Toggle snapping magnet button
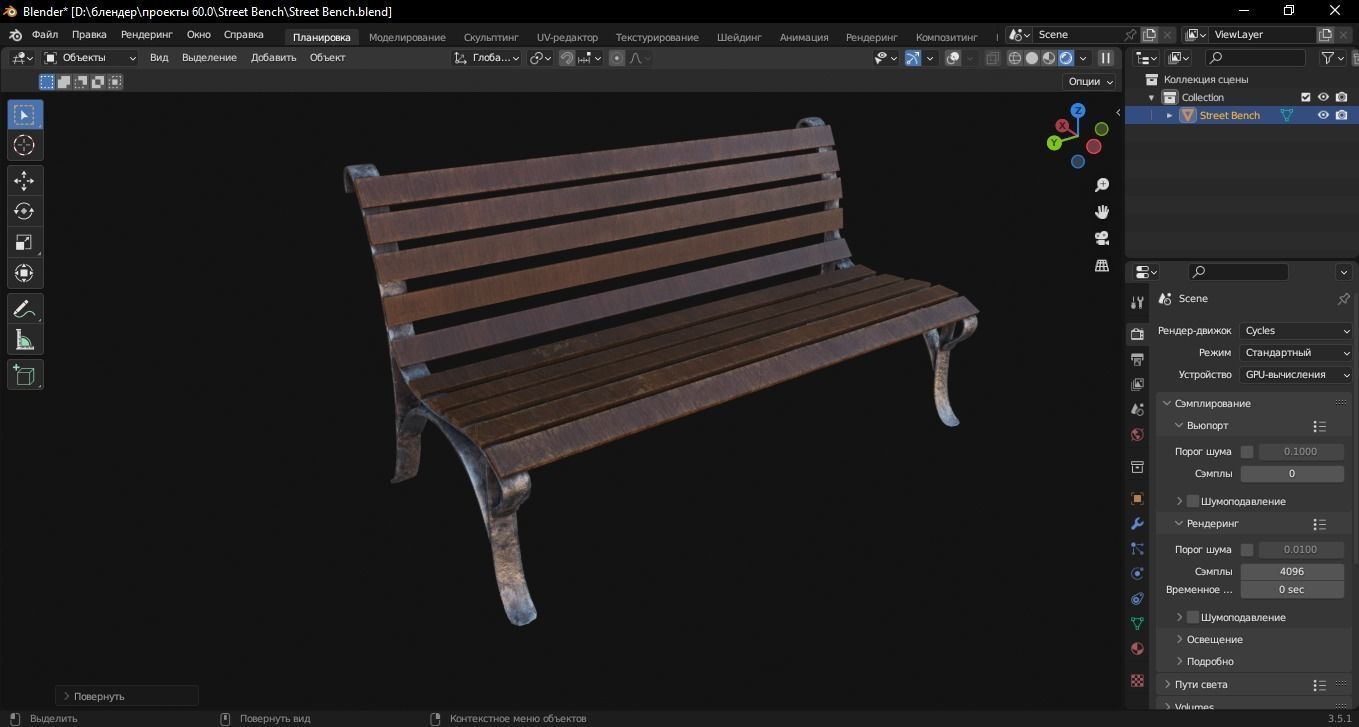 [567, 58]
